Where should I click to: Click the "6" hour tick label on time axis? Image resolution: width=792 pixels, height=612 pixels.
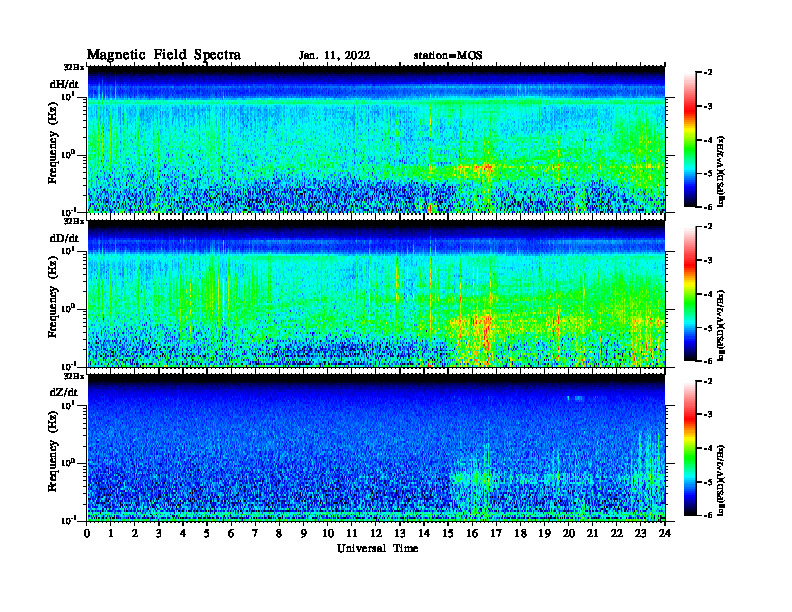(231, 533)
